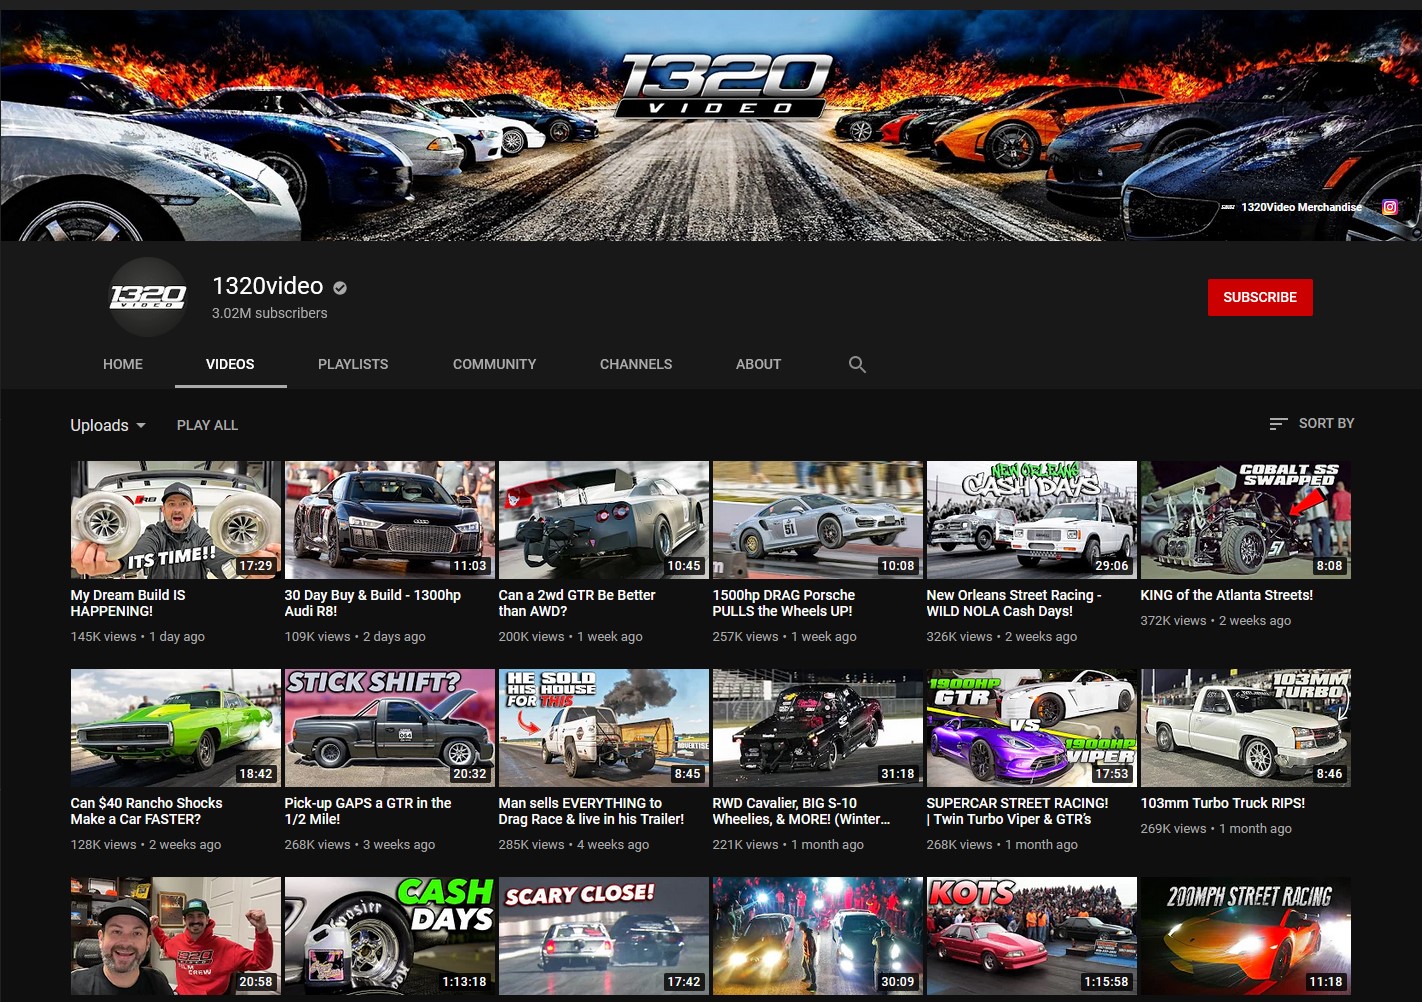Open the channel search magnifier icon
The width and height of the screenshot is (1422, 1002).
pos(857,365)
